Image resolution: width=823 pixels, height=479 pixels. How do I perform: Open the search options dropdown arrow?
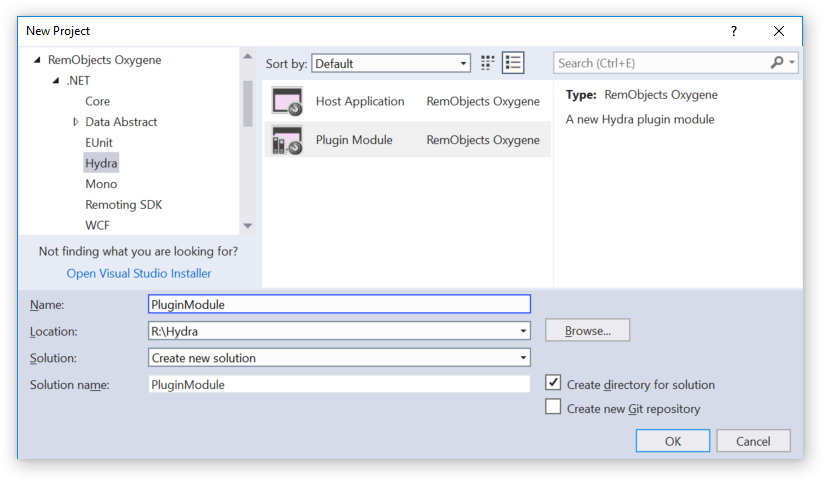792,63
